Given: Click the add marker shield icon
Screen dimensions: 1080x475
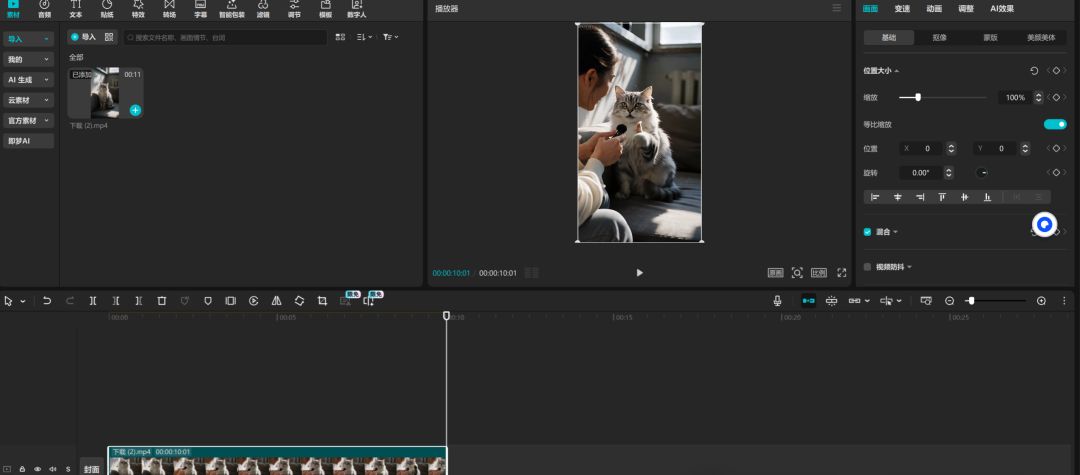Looking at the screenshot, I should (x=208, y=301).
